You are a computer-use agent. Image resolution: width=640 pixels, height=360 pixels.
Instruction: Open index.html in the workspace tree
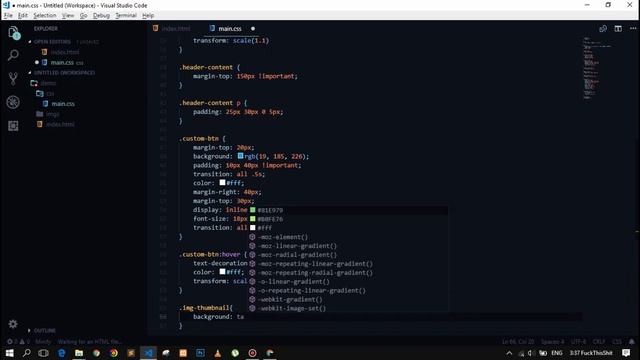pos(60,124)
